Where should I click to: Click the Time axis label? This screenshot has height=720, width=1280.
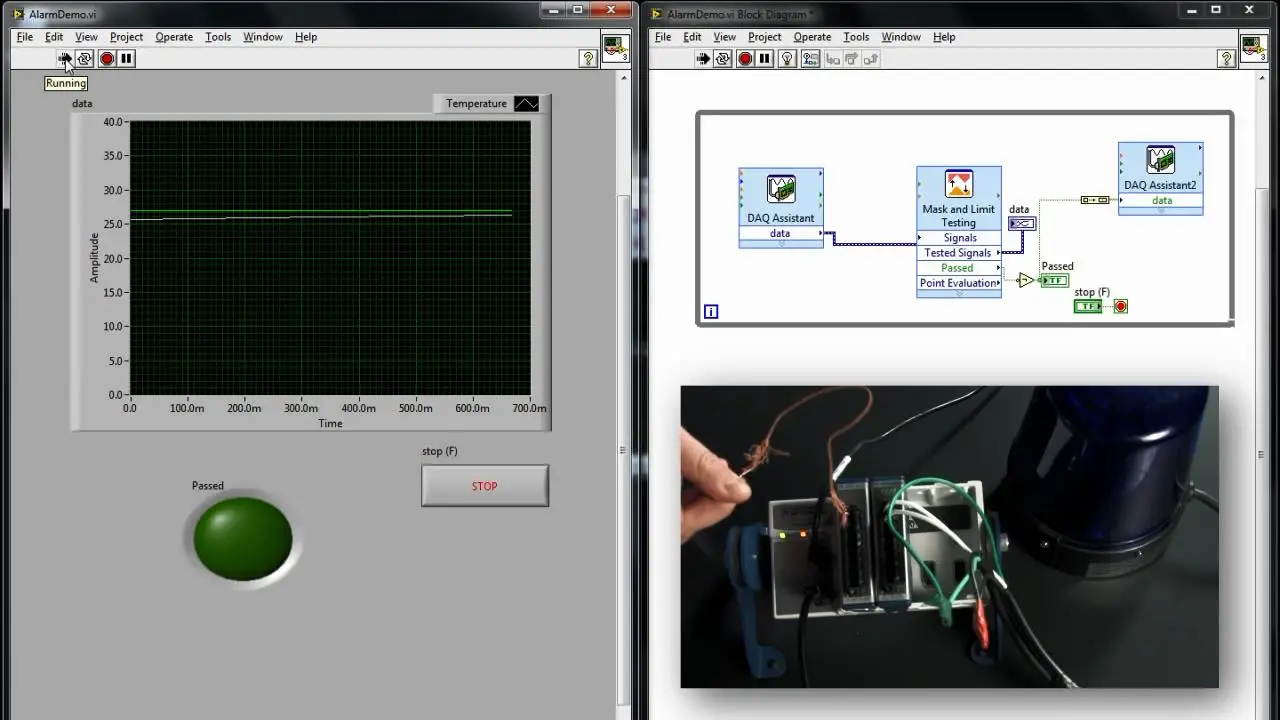pyautogui.click(x=330, y=424)
